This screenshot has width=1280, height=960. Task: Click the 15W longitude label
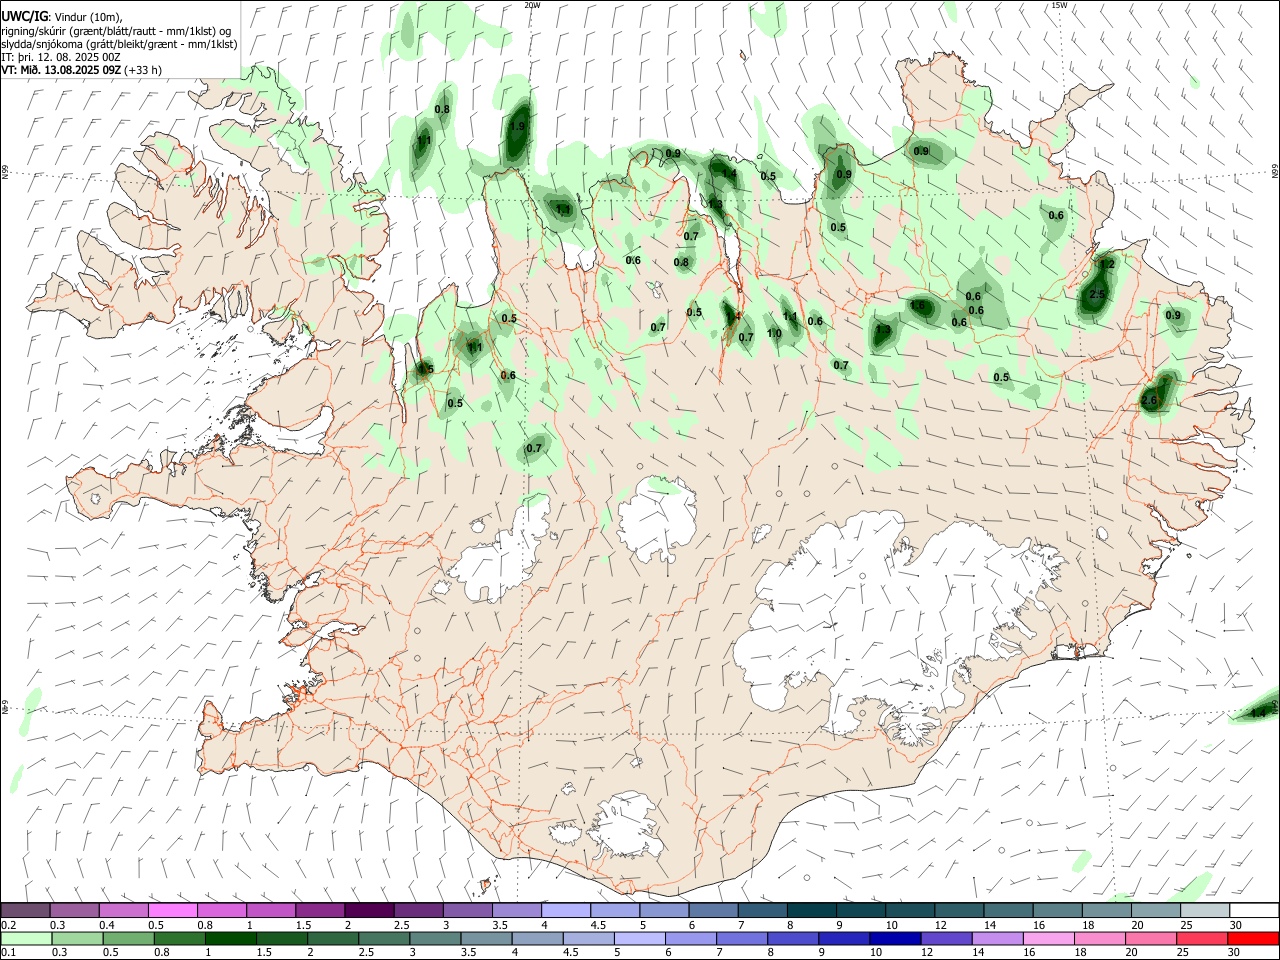tap(1059, 5)
